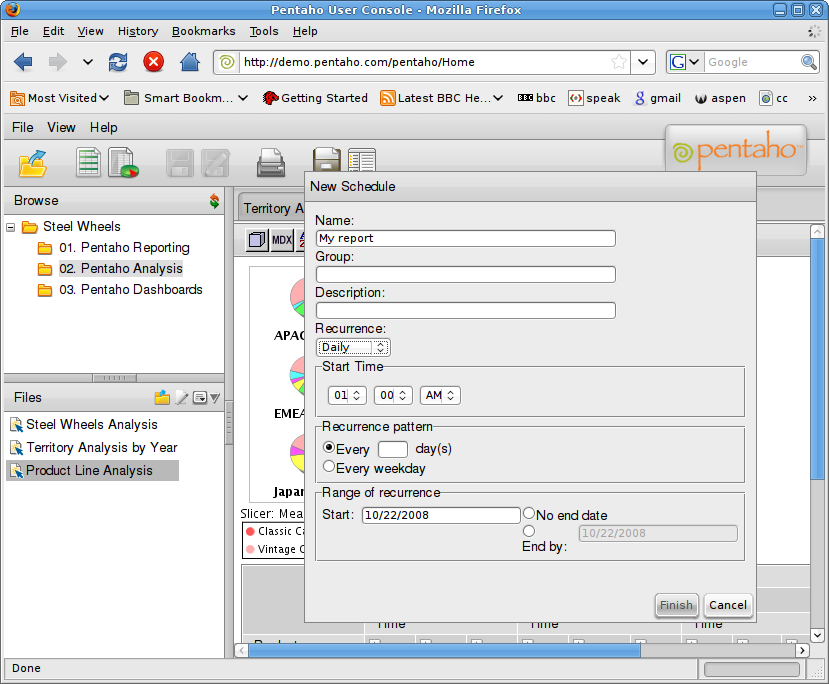Open the start minute 00 dropdown
Image resolution: width=829 pixels, height=684 pixels.
[x=393, y=395]
